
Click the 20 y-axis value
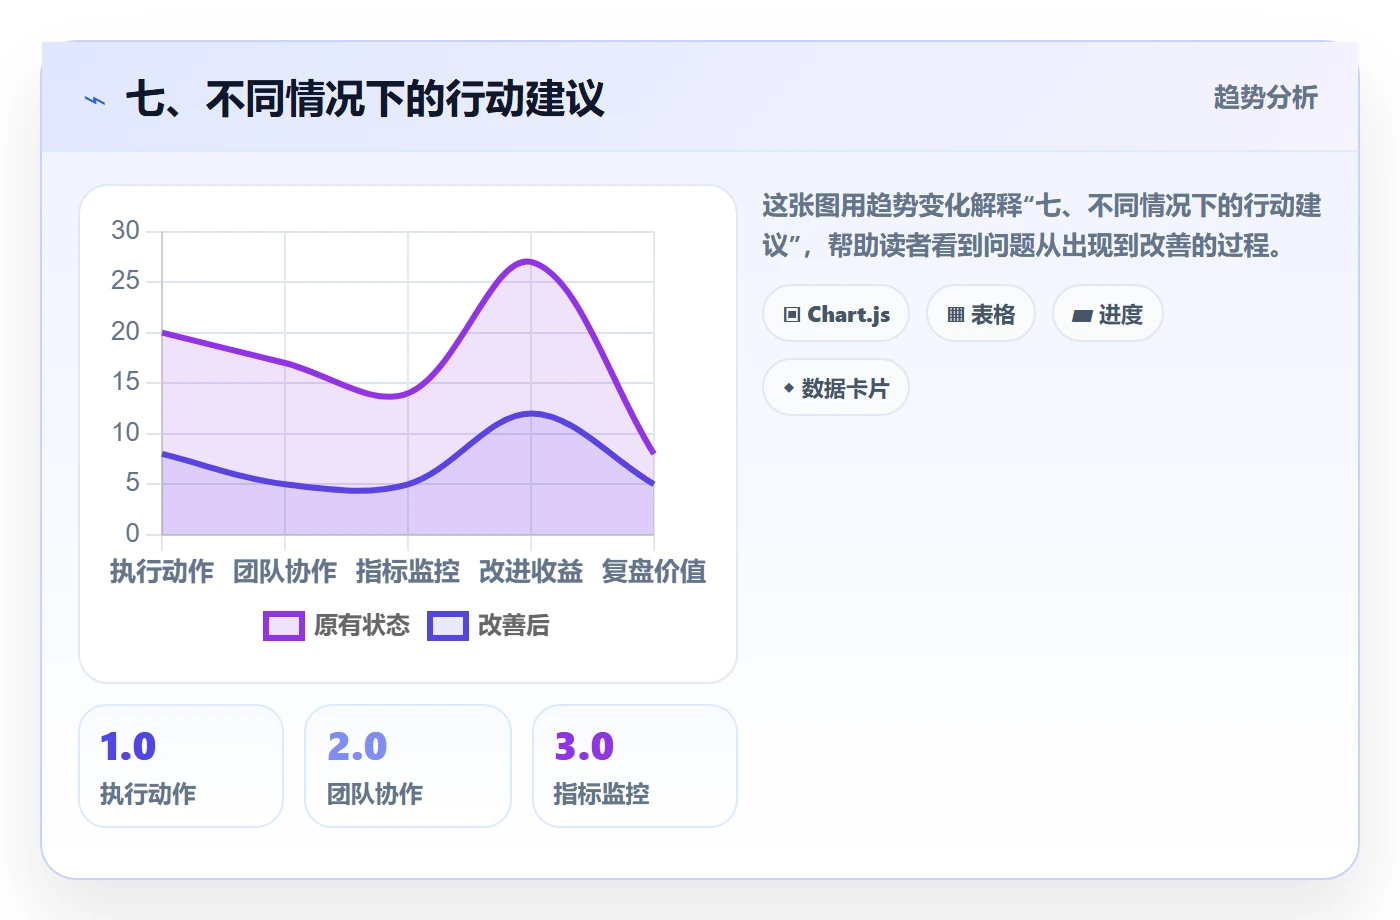(125, 332)
